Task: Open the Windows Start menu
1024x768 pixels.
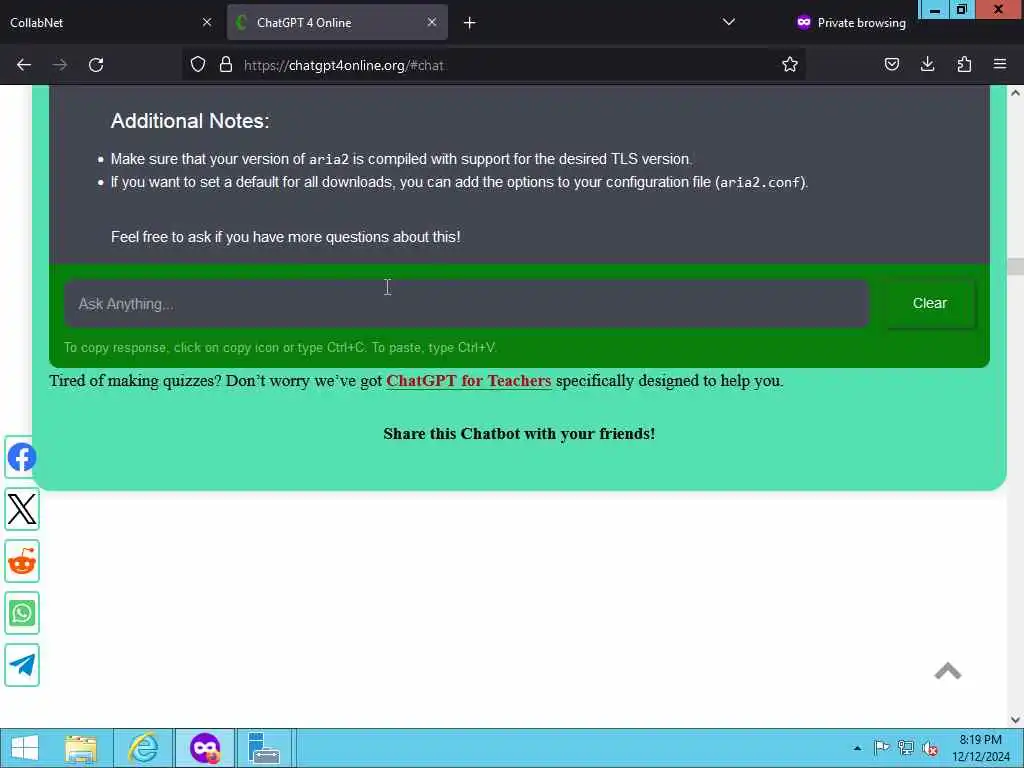Action: [x=24, y=748]
